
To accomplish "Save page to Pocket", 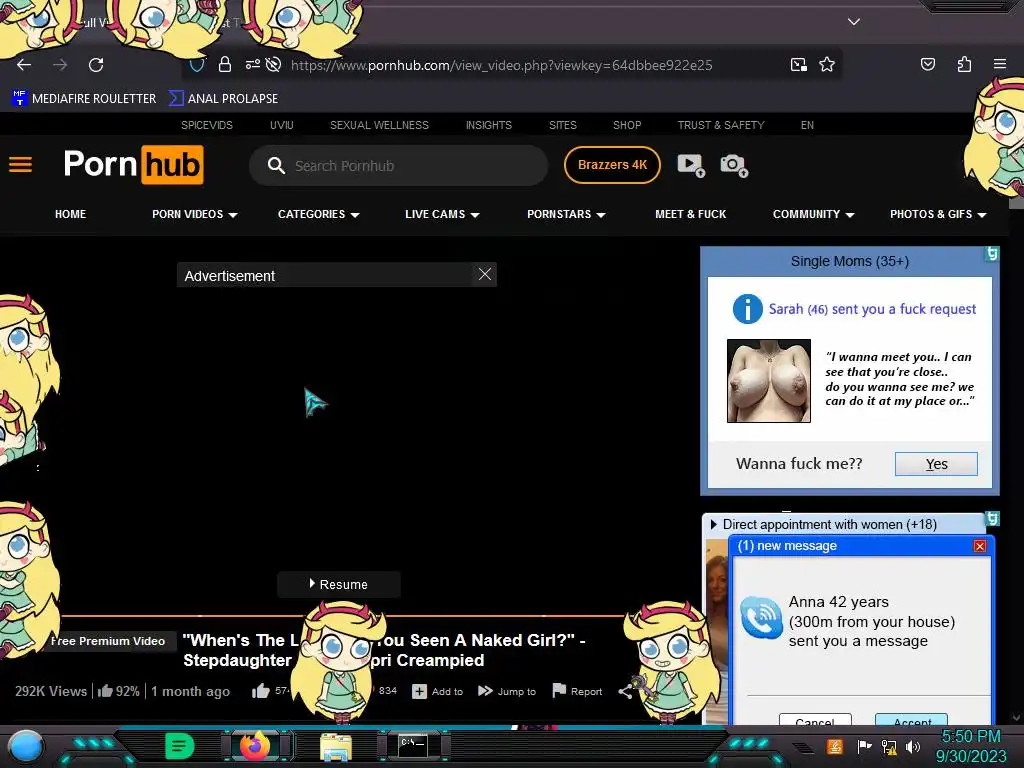I will (927, 64).
